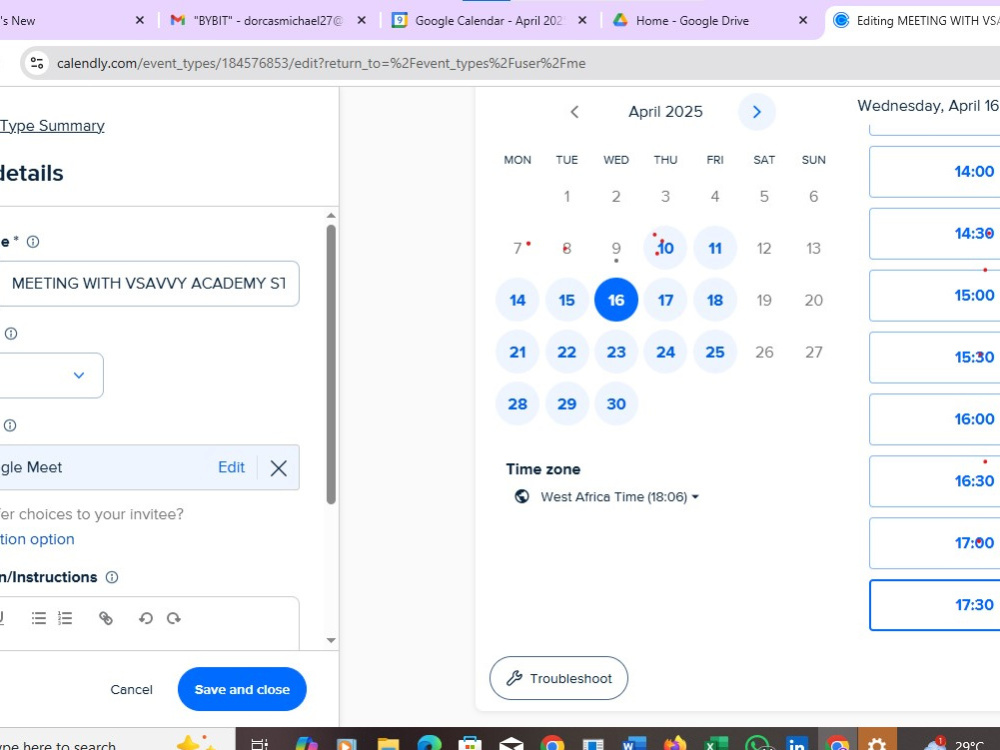Click the scroll-up arrow of the details panel
This screenshot has width=1000, height=750.
tap(331, 216)
